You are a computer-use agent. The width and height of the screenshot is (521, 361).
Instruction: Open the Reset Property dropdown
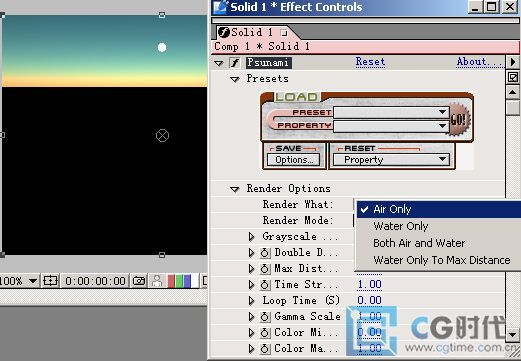(392, 160)
